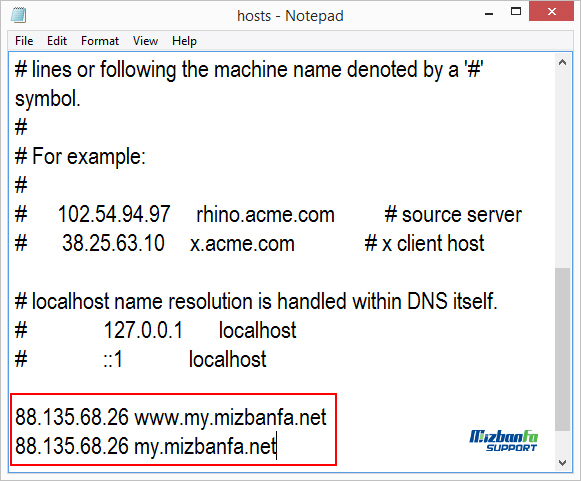The width and height of the screenshot is (581, 481).
Task: Click the vertical scrollbar thumb
Action: [562, 349]
